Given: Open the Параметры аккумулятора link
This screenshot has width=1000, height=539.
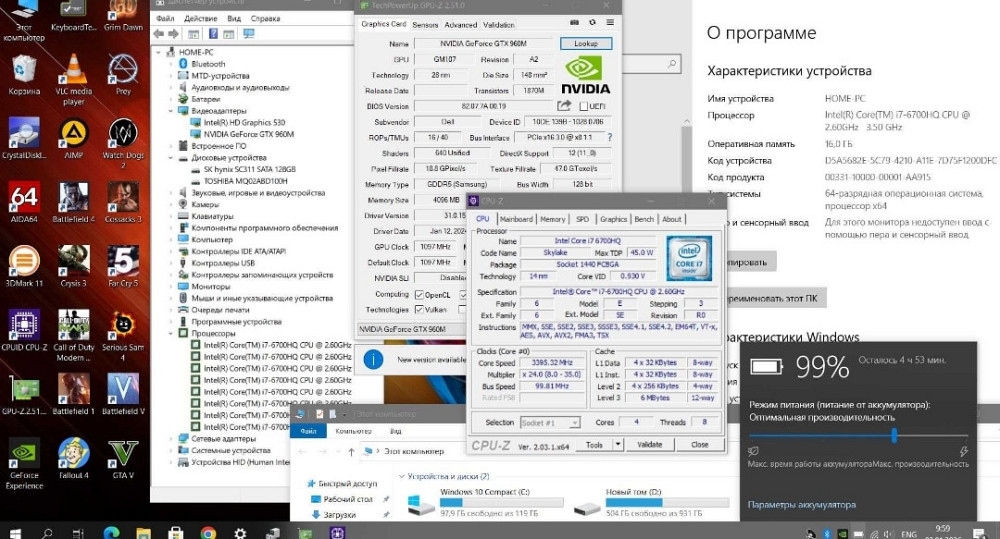Looking at the screenshot, I should pyautogui.click(x=802, y=505).
